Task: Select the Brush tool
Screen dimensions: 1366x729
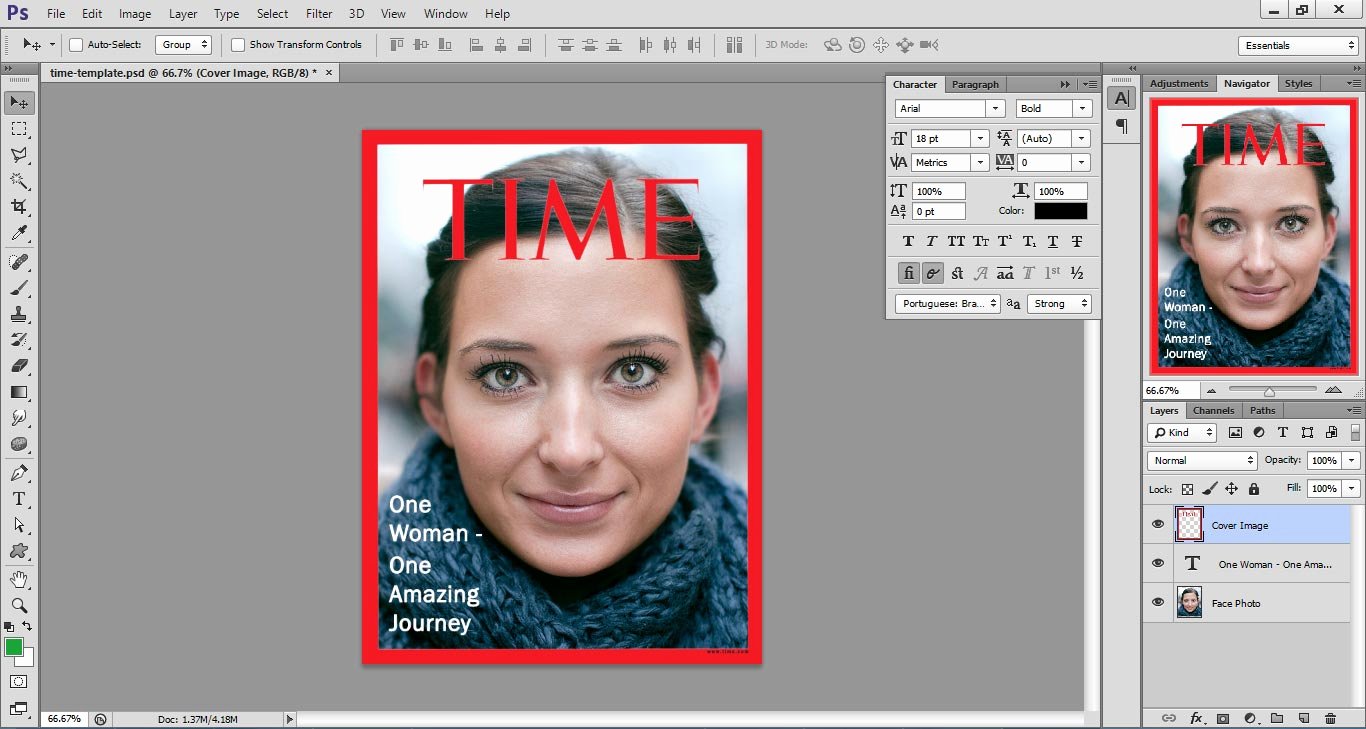Action: tap(19, 288)
